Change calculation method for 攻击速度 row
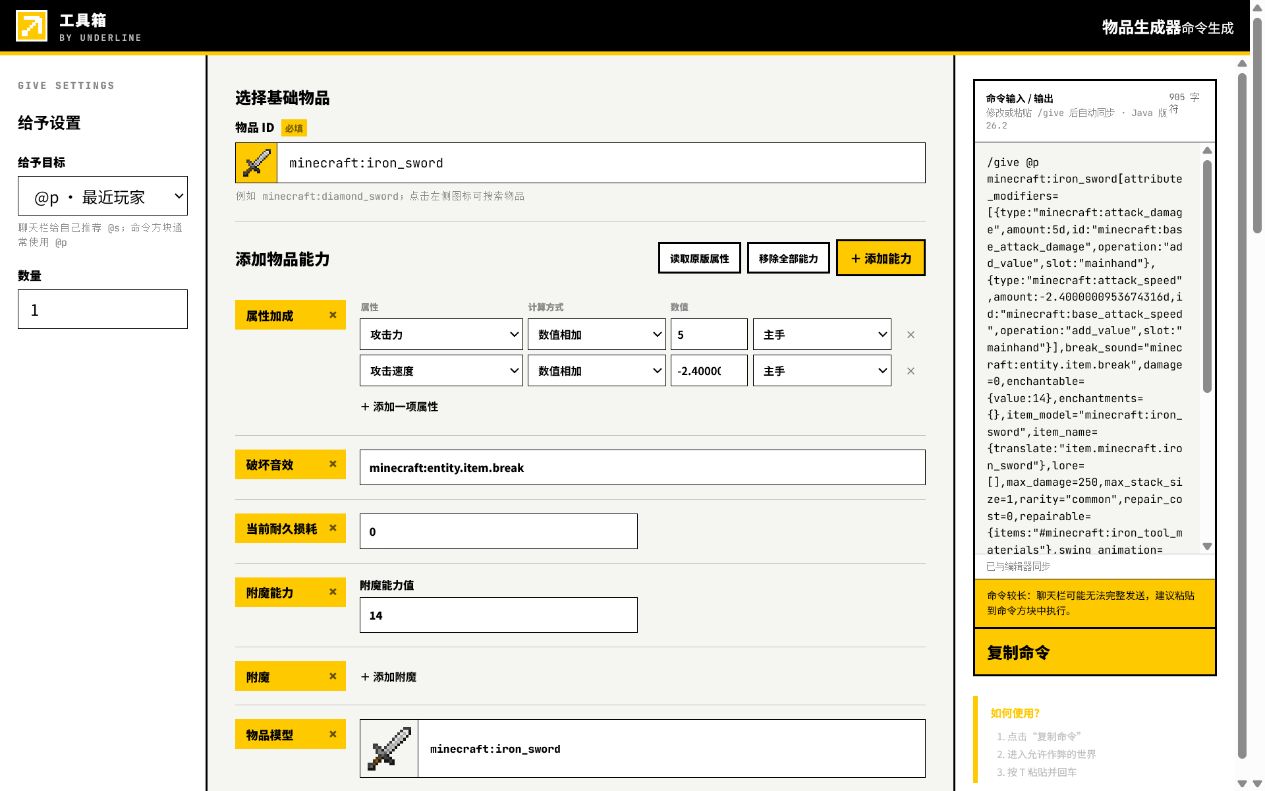The height and width of the screenshot is (791, 1265). click(x=597, y=371)
